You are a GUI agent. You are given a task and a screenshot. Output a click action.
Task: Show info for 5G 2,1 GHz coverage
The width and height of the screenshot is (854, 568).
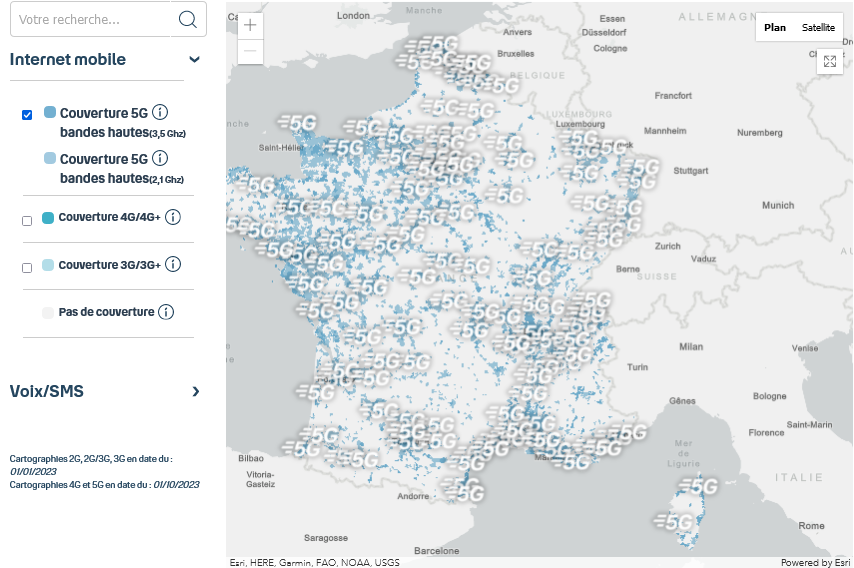tap(159, 158)
